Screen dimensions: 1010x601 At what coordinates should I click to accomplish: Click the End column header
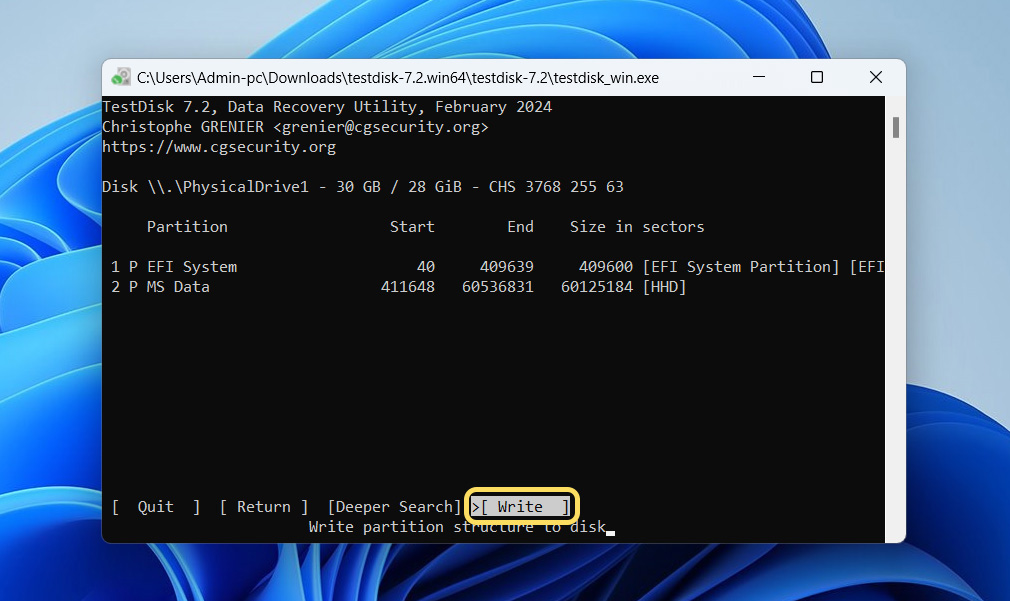point(520,227)
